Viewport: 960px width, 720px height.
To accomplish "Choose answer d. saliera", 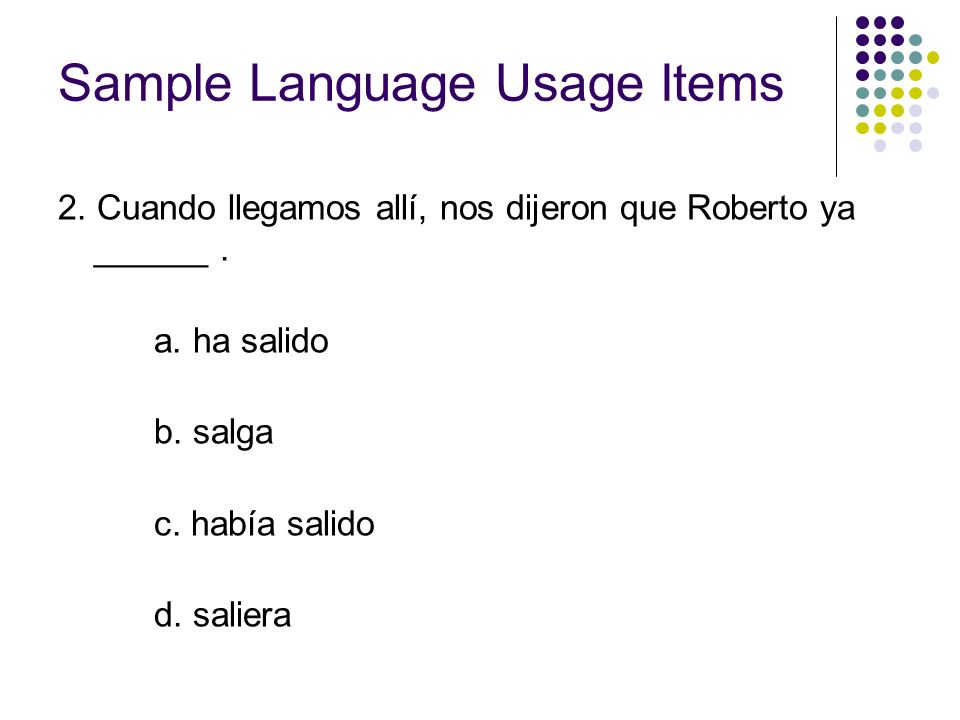I will coord(222,615).
